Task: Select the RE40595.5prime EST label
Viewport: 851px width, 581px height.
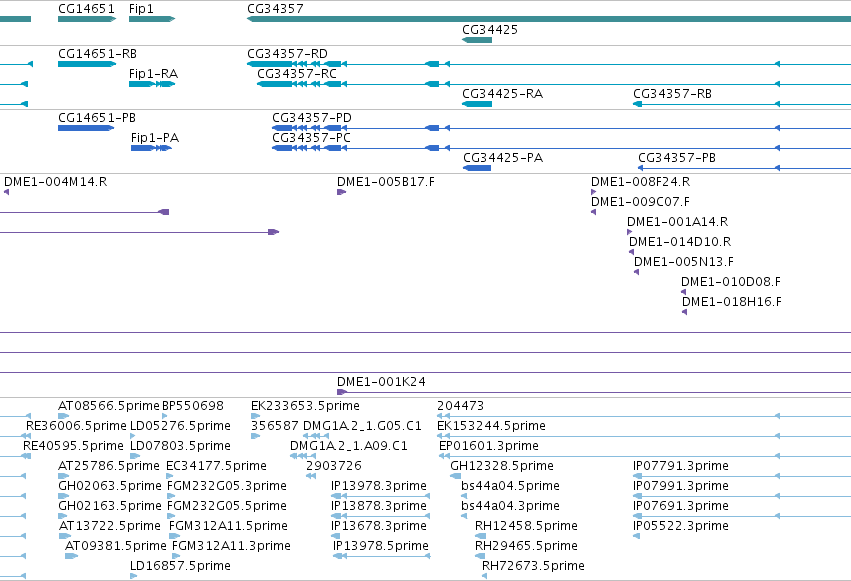Action: pyautogui.click(x=73, y=446)
